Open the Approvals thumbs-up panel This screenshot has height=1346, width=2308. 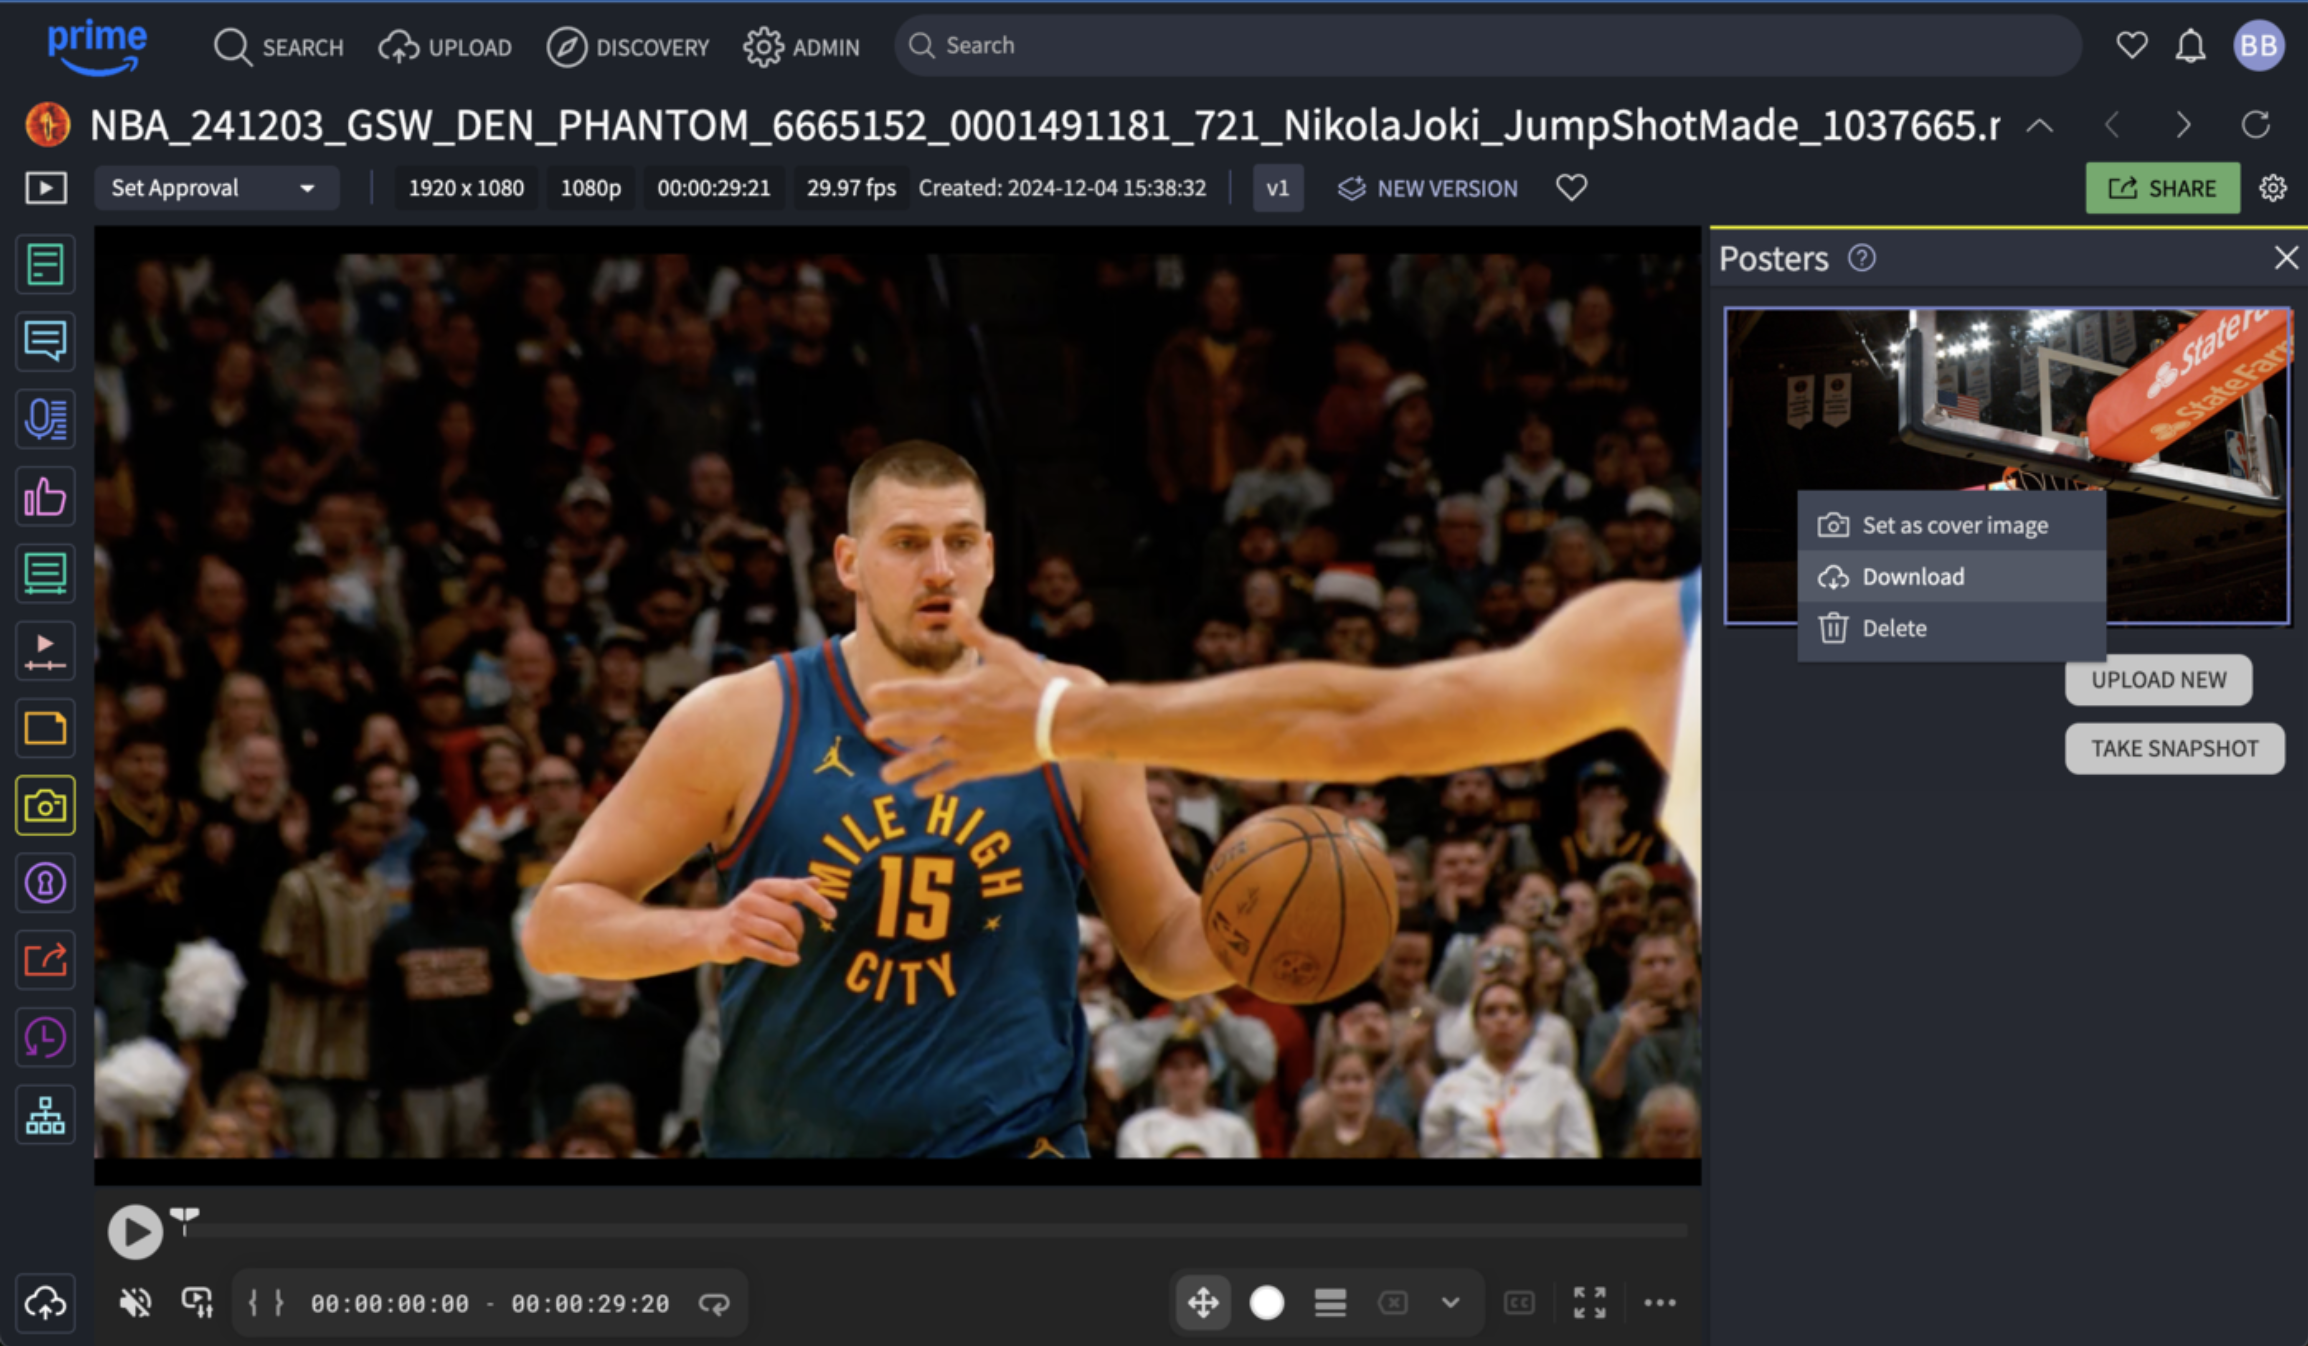pyautogui.click(x=45, y=497)
